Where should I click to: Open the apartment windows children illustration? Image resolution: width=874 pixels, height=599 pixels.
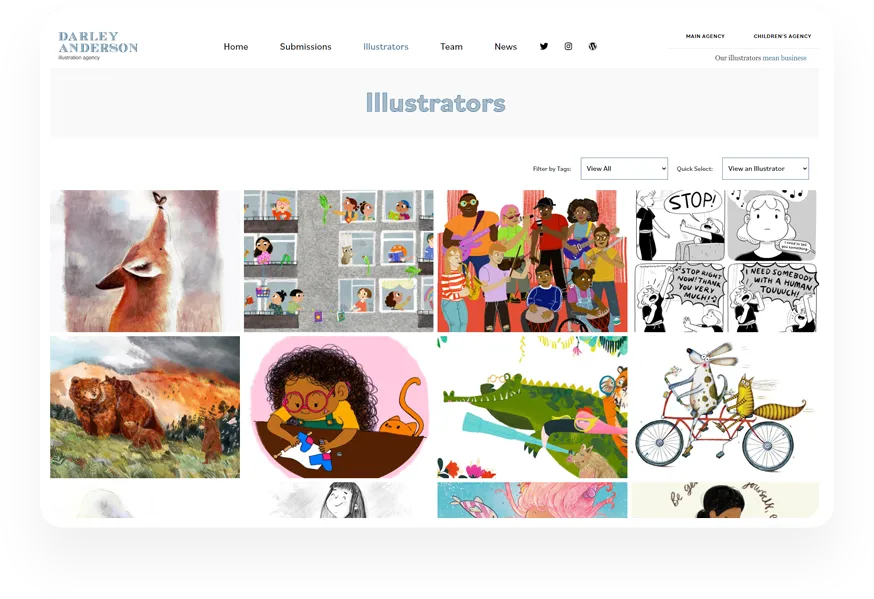coord(338,261)
